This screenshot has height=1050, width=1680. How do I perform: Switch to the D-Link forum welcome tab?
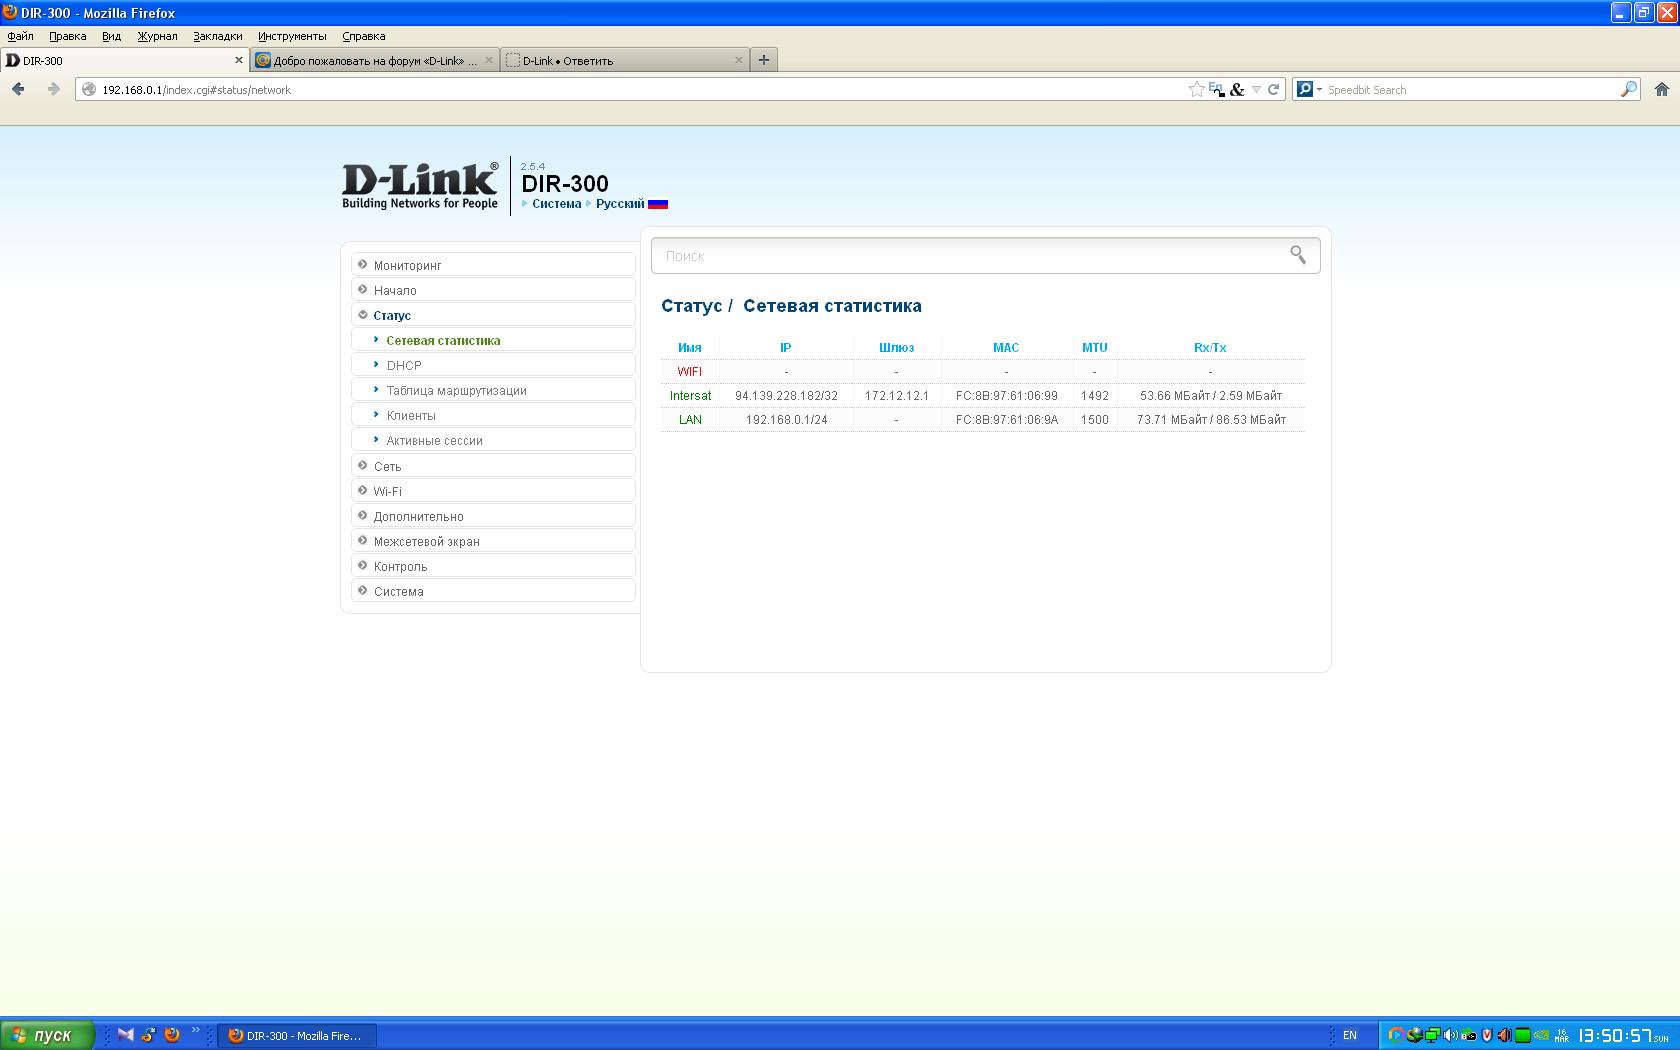tap(375, 60)
